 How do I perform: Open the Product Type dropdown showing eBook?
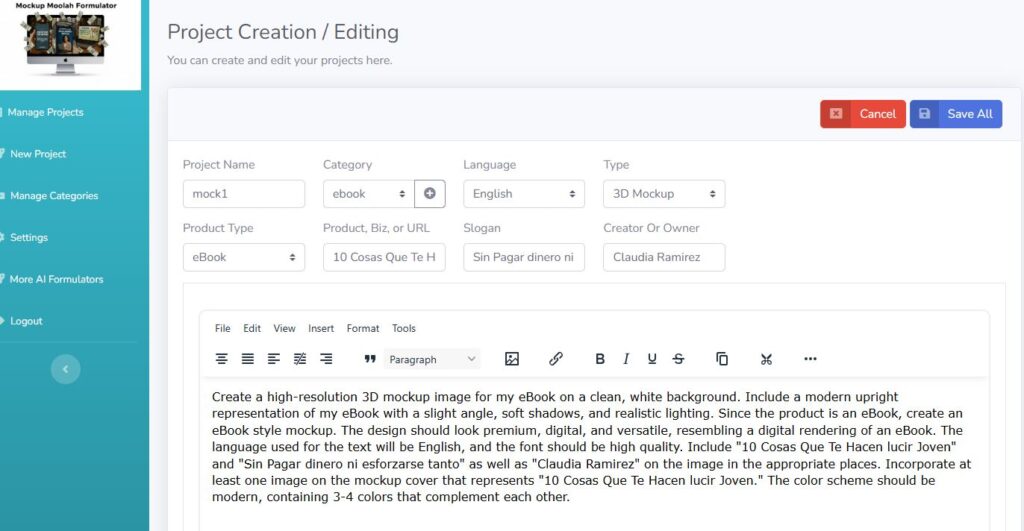click(244, 257)
